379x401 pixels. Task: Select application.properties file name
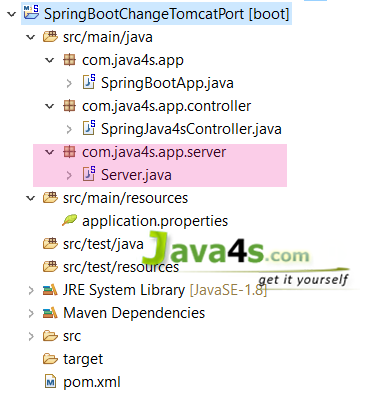point(155,221)
